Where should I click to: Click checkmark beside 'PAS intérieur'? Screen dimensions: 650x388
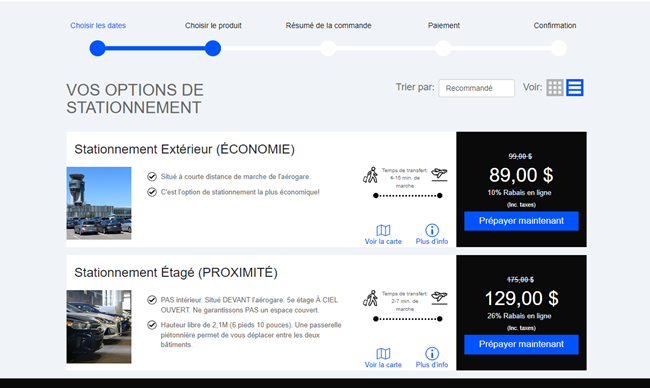152,300
